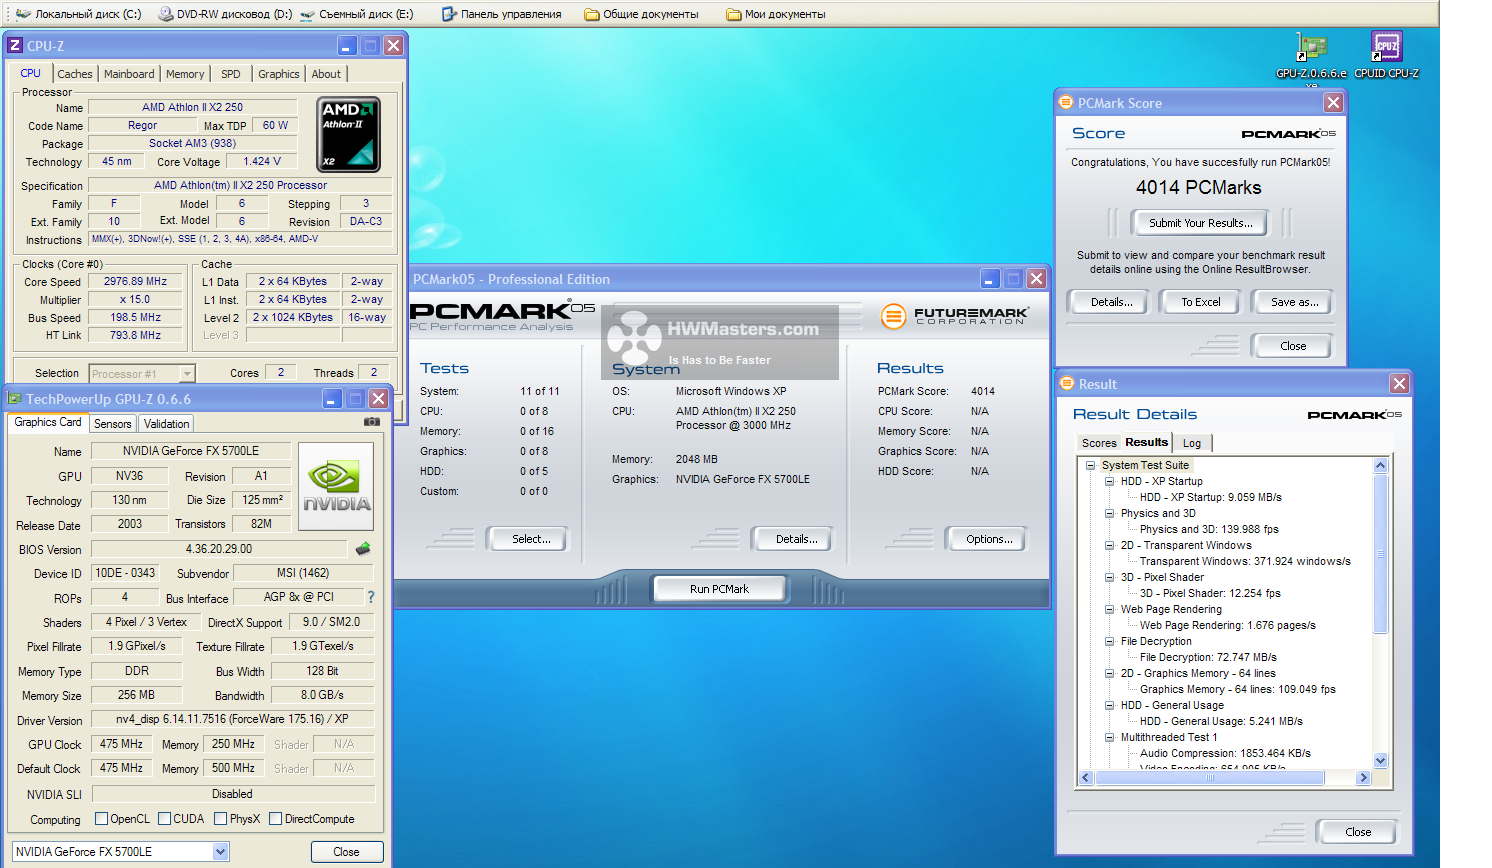Image resolution: width=1492 pixels, height=868 pixels.
Task: Open the Validation tab in GPU-Z
Action: pyautogui.click(x=166, y=424)
